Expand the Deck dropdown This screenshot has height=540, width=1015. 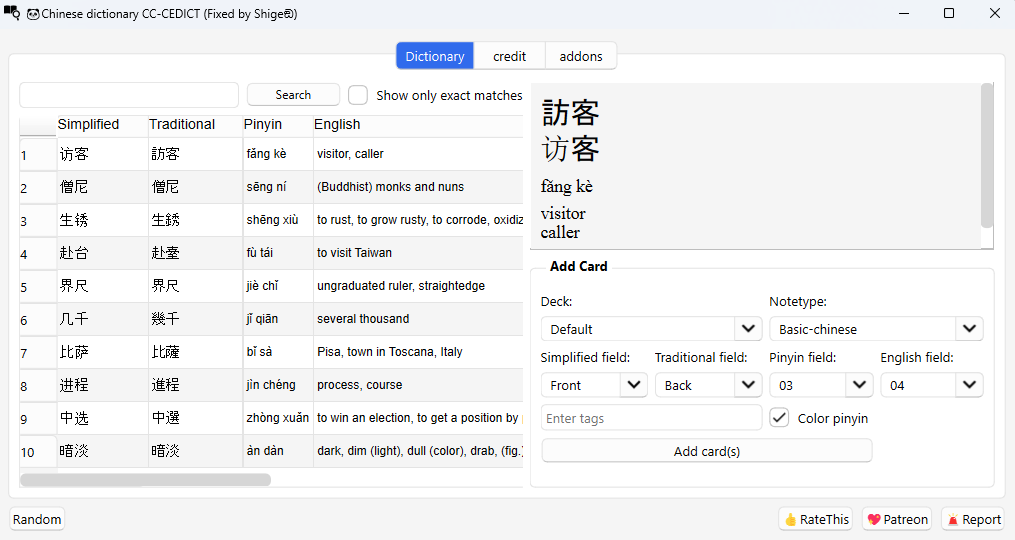[x=650, y=329]
